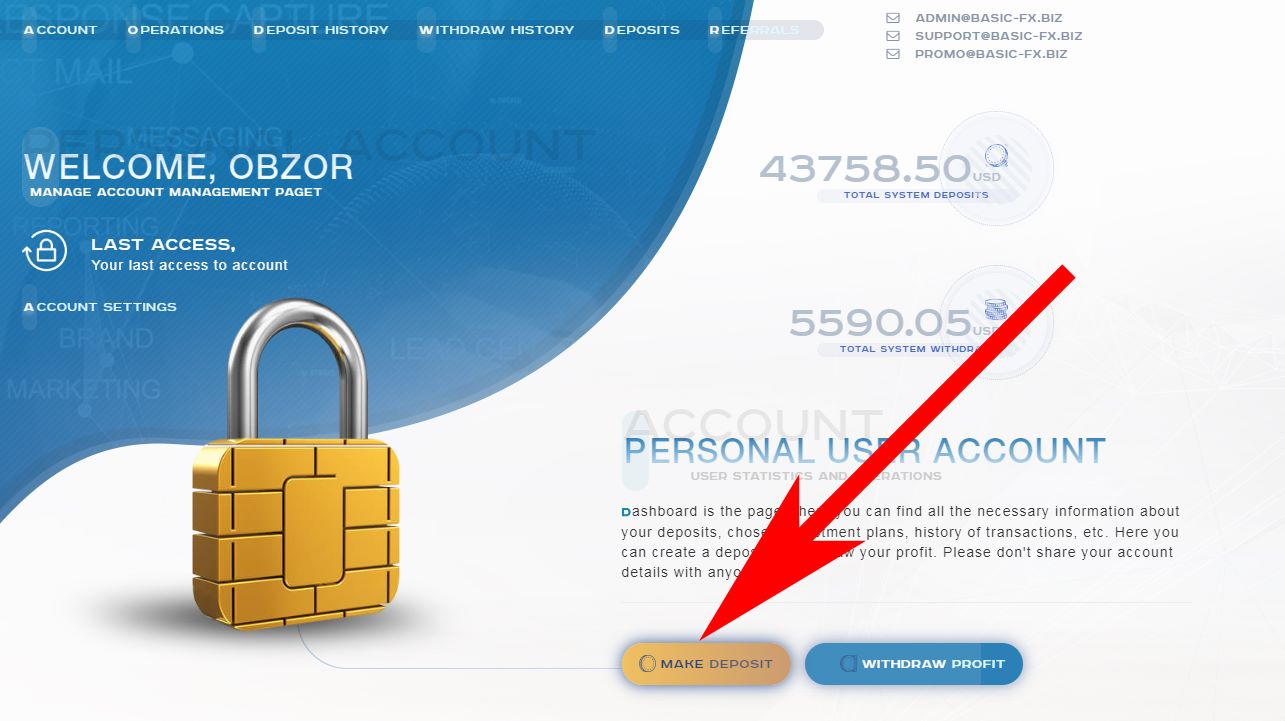The width and height of the screenshot is (1285, 721).
Task: Click the coins icon by total system withdrawals
Action: point(994,311)
